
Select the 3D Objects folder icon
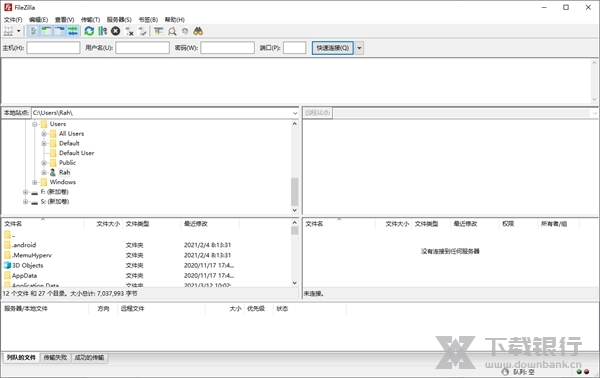click(7, 265)
